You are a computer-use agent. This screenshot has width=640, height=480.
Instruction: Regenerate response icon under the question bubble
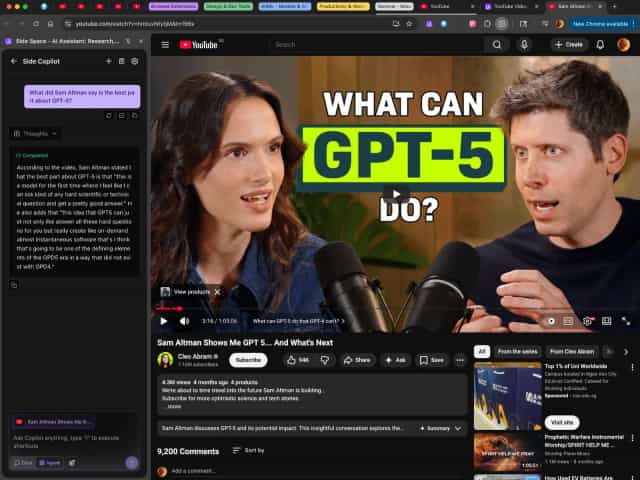[x=109, y=116]
